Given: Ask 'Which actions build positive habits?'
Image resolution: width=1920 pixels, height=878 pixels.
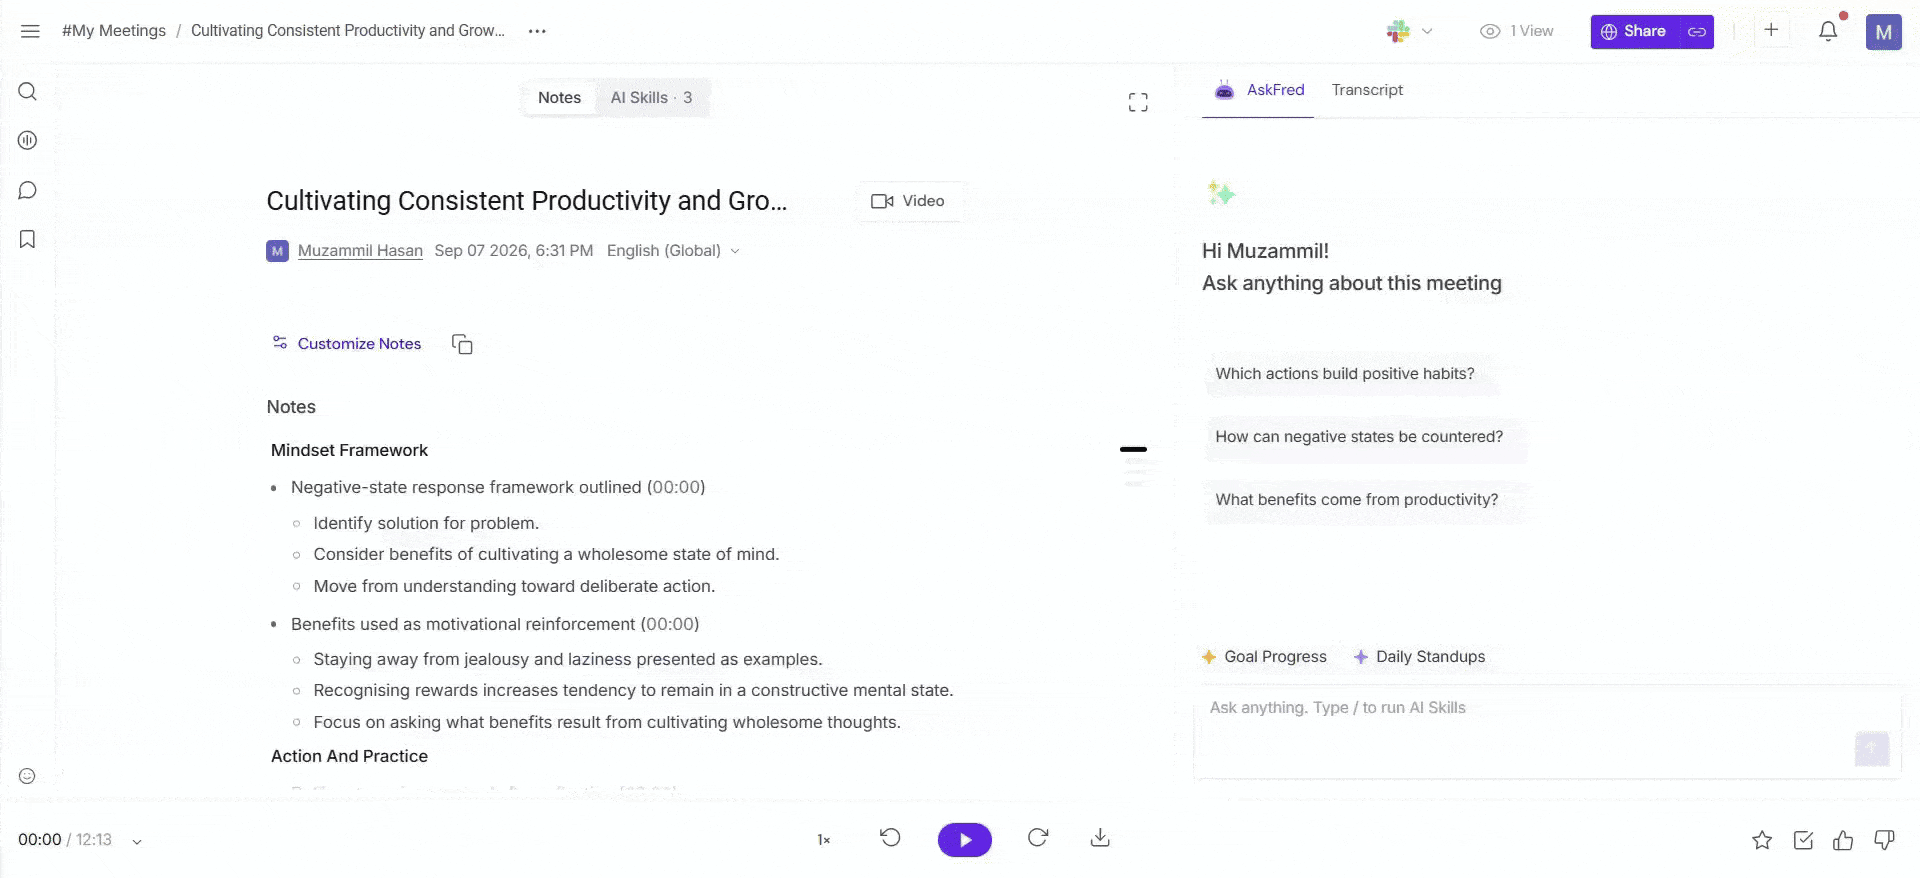Looking at the screenshot, I should [1345, 374].
